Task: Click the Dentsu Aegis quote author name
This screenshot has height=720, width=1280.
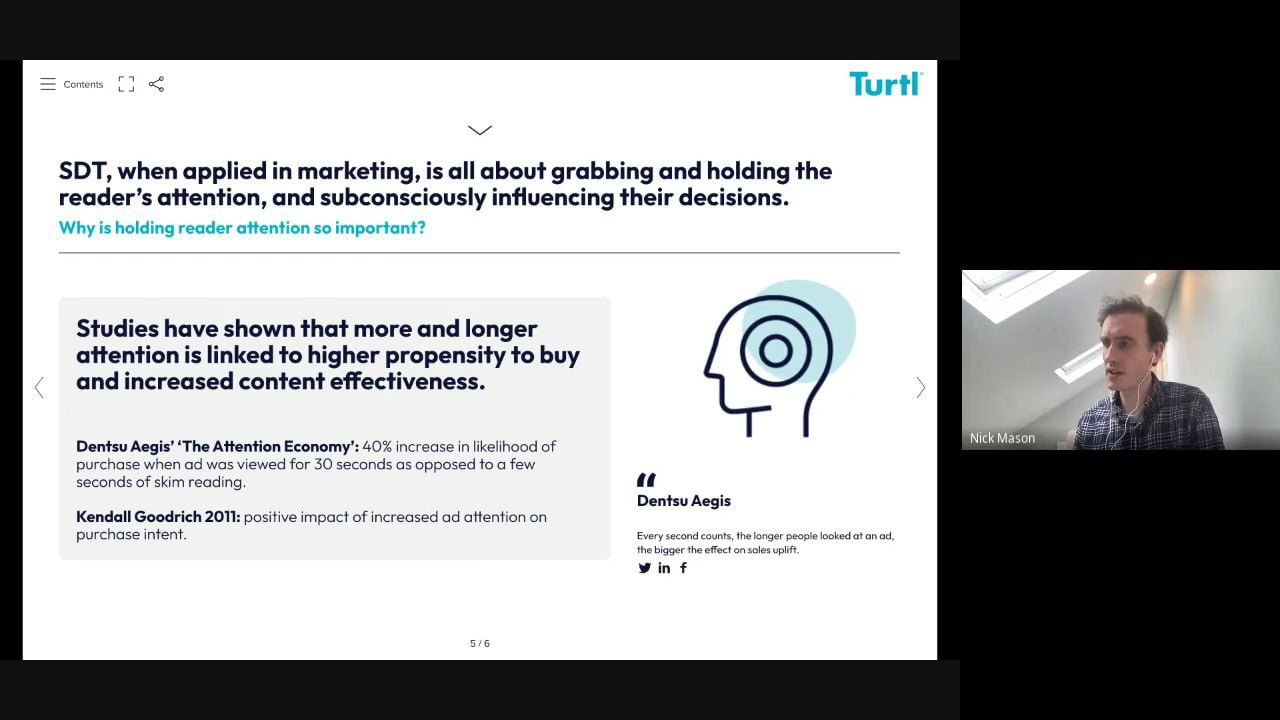Action: (x=684, y=501)
